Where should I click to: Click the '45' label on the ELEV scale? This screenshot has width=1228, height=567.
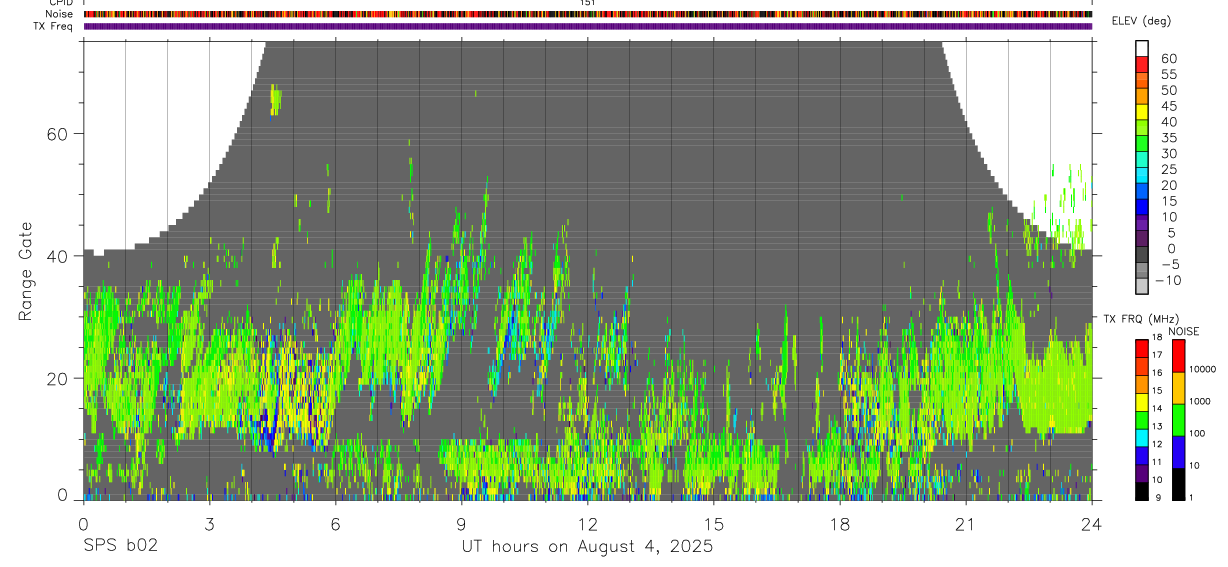[1168, 106]
